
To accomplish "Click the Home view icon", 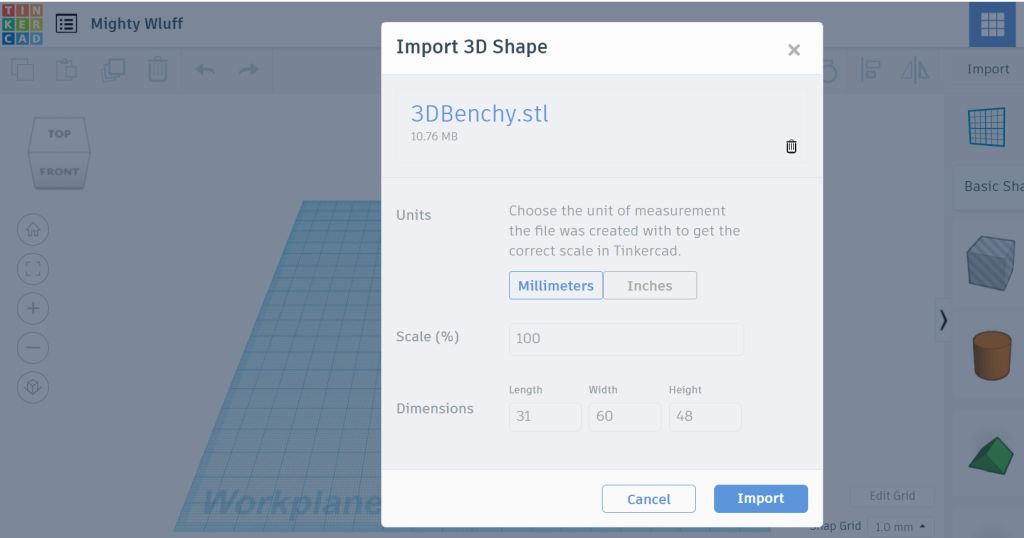I will point(33,229).
